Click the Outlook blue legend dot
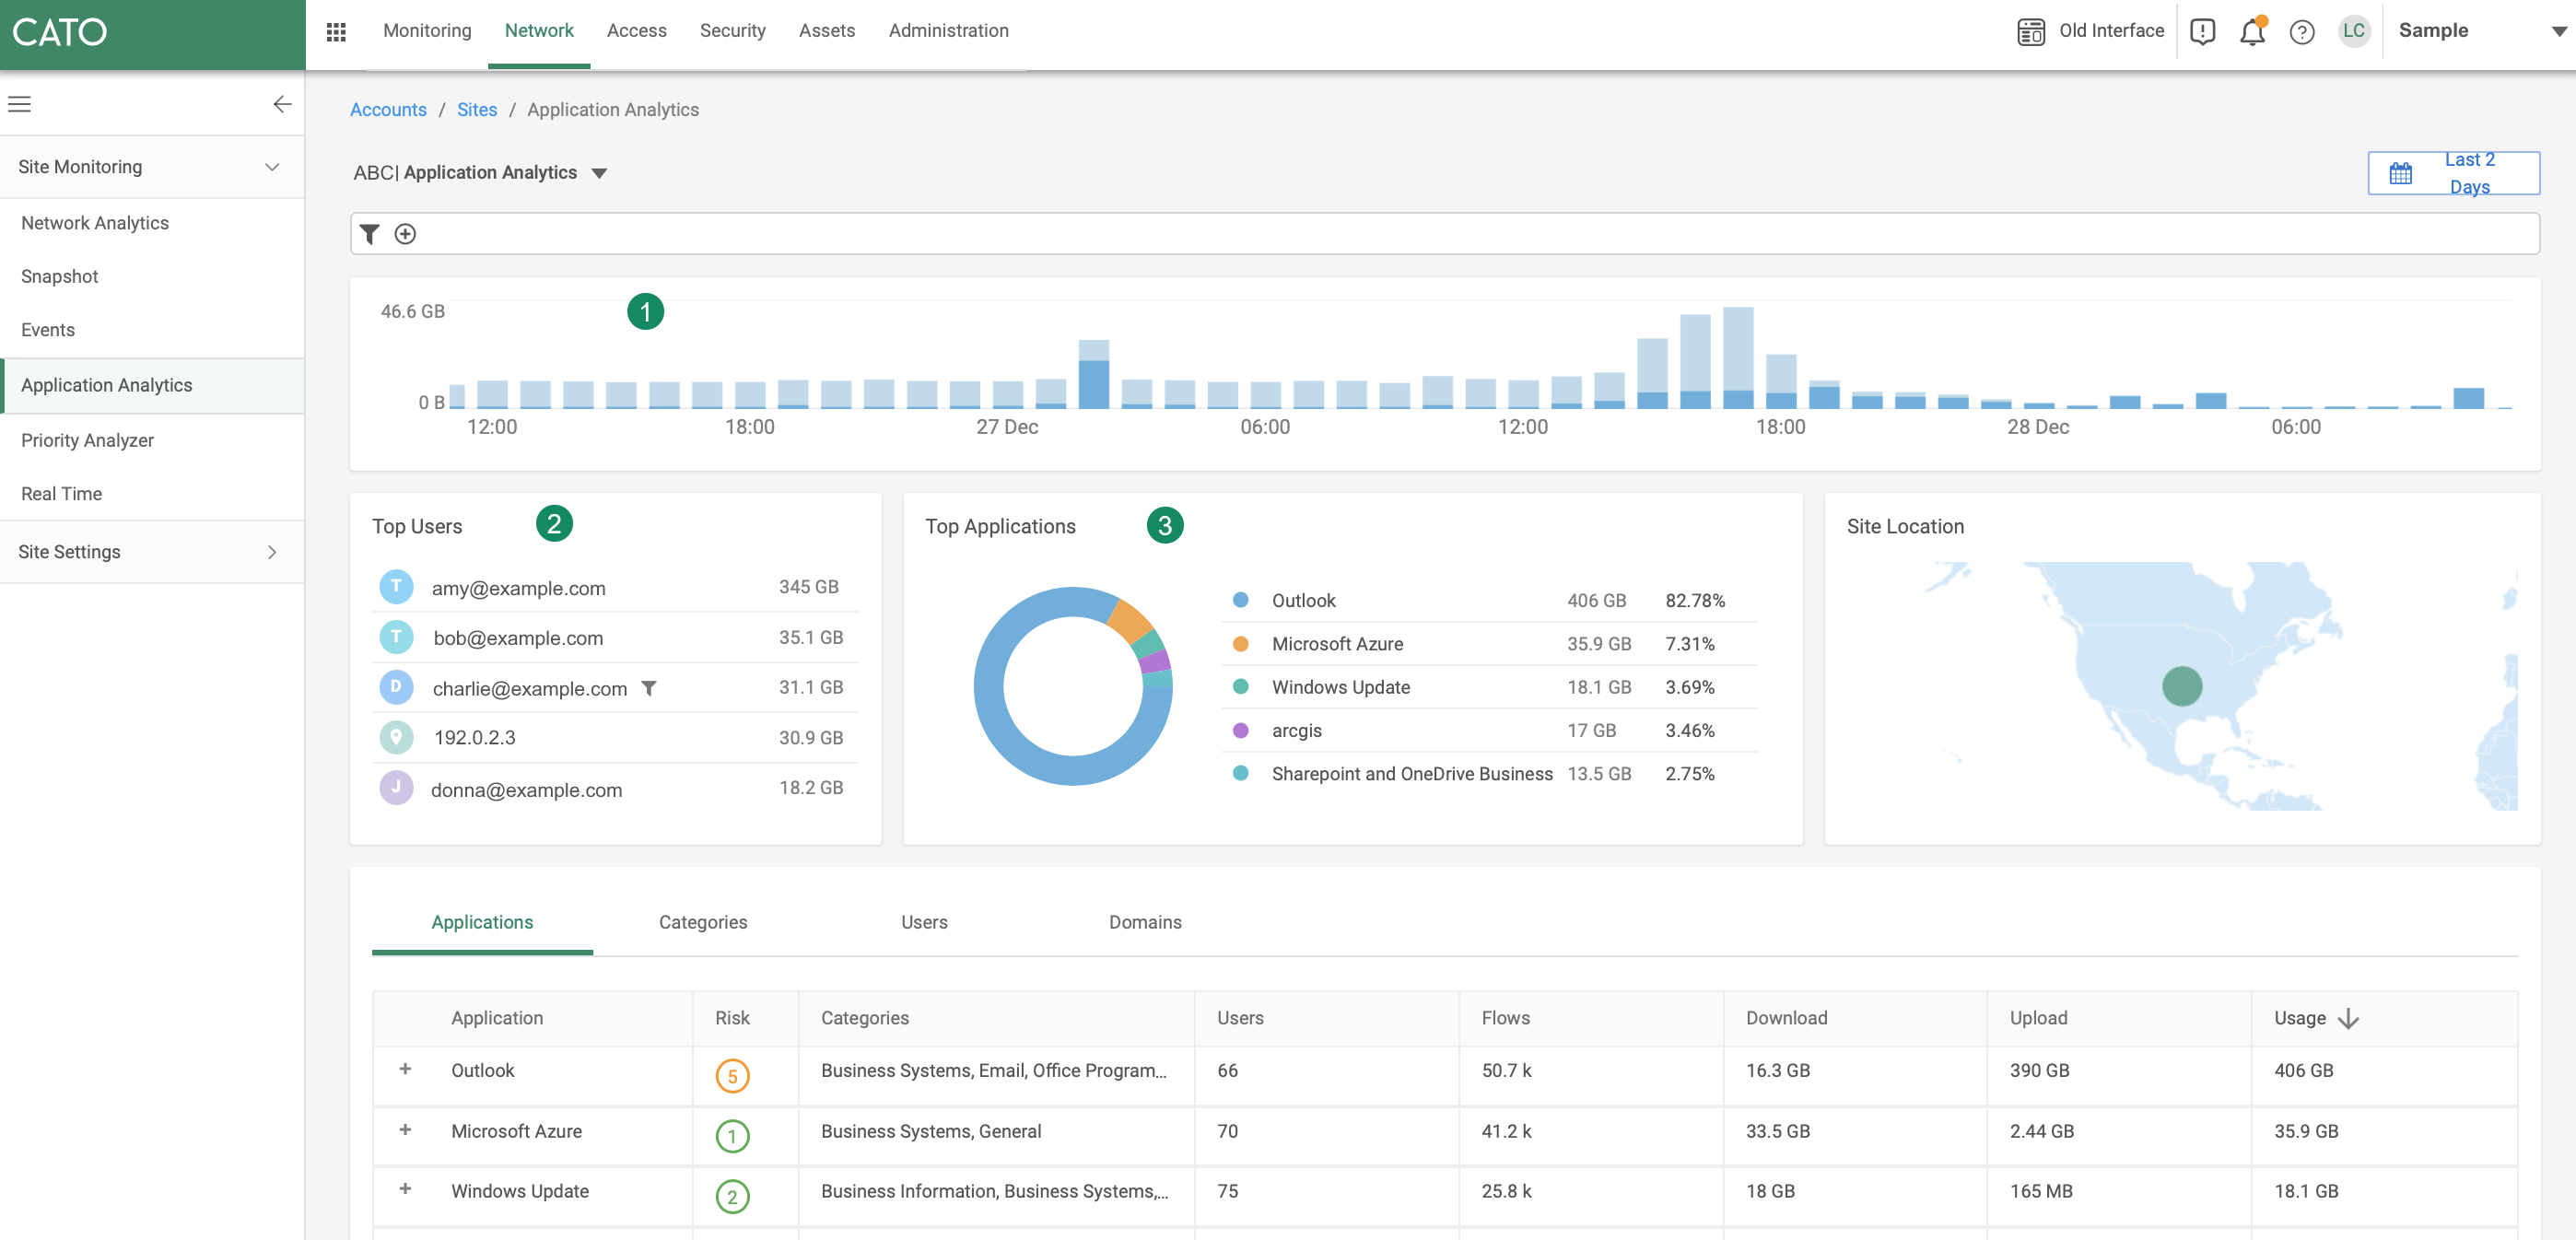The width and height of the screenshot is (2576, 1240). [1240, 600]
